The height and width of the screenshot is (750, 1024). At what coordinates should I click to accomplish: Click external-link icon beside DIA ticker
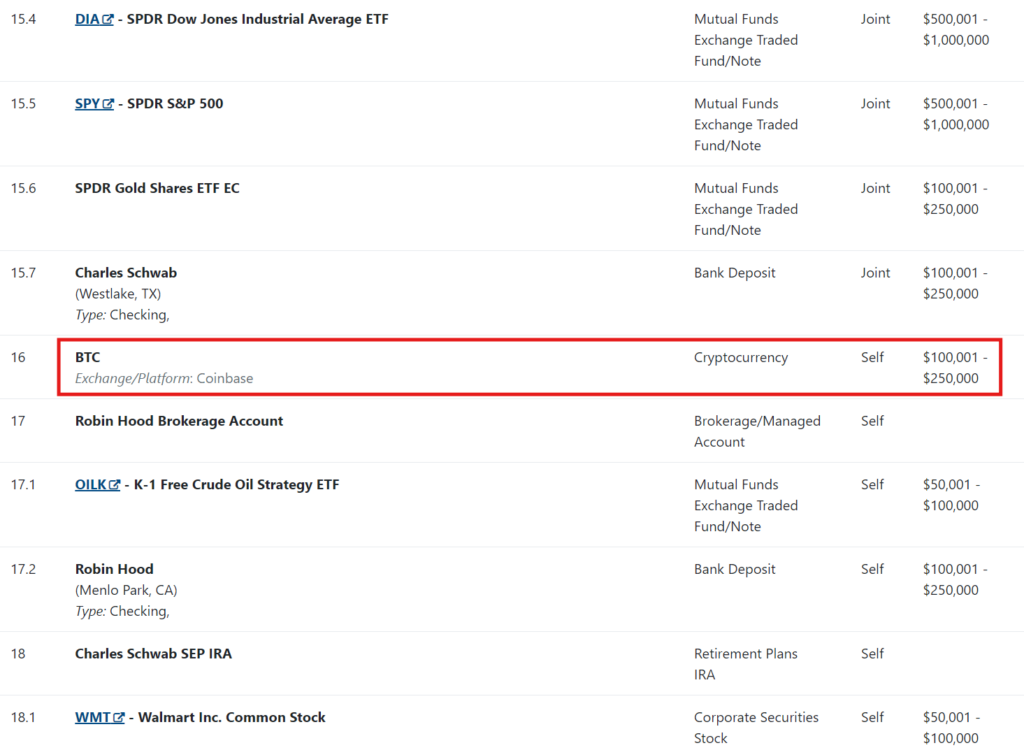(108, 20)
